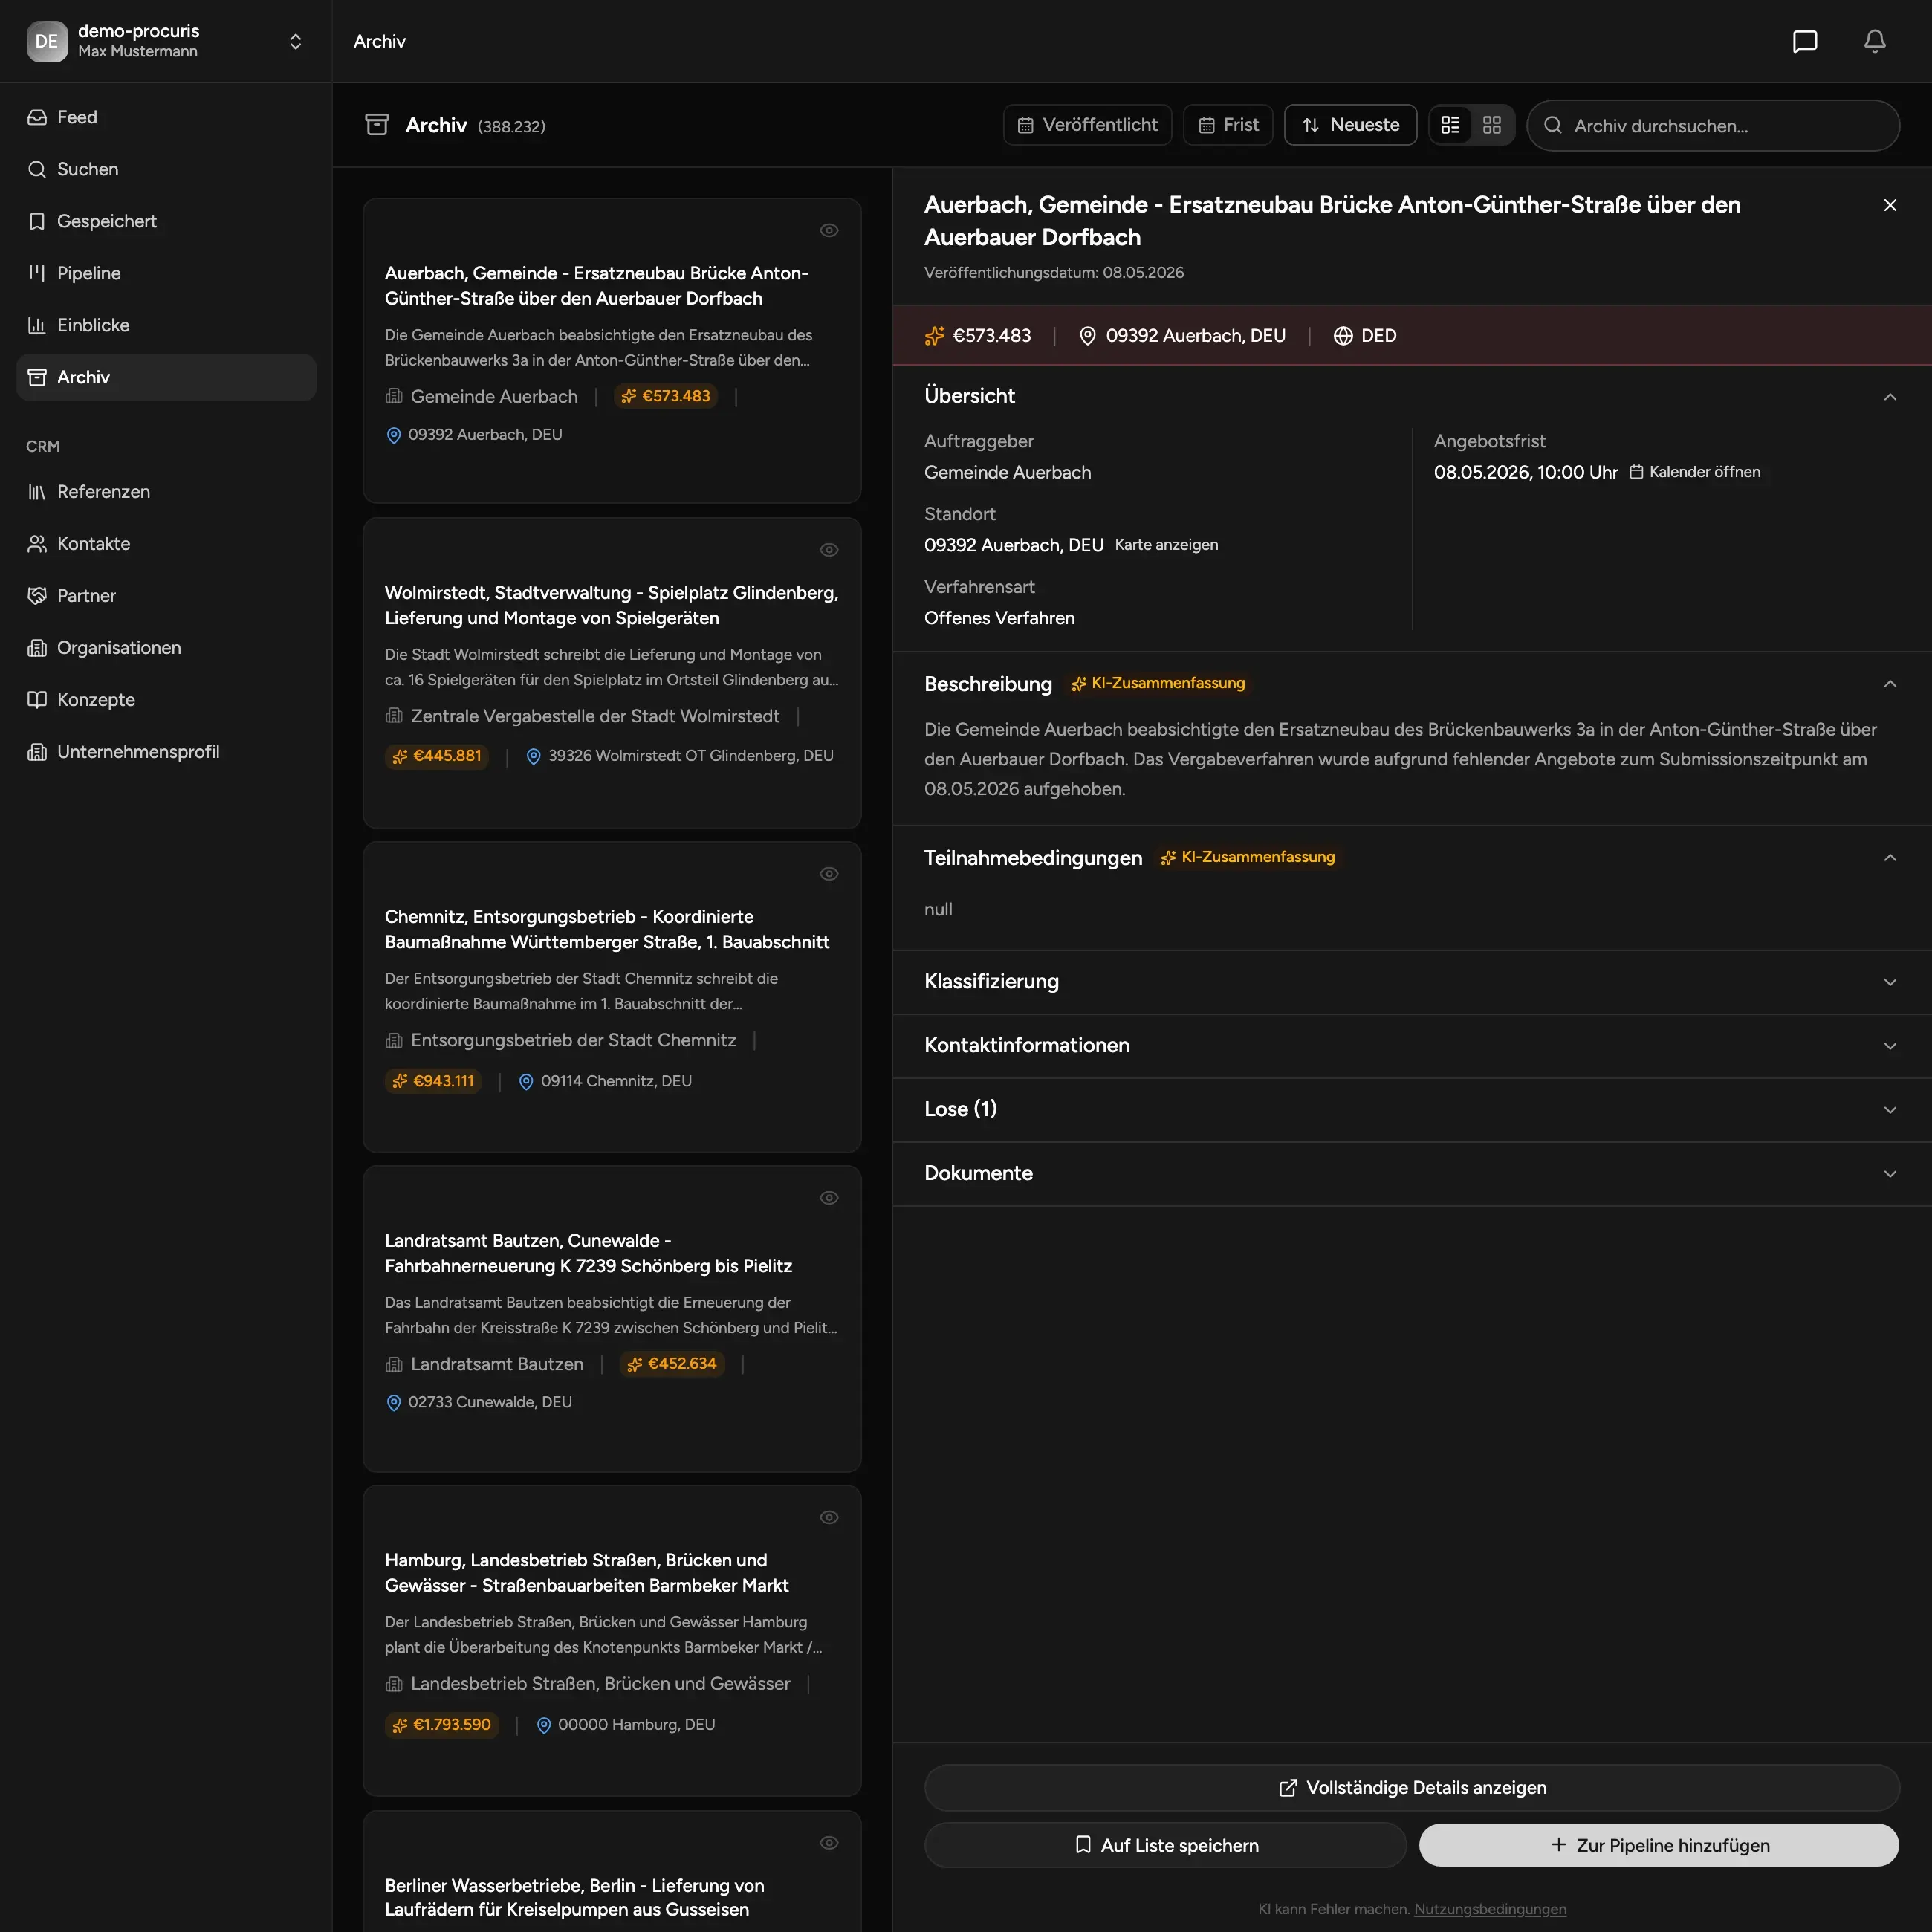Open the Neueste sort order menu
Image resolution: width=1932 pixels, height=1932 pixels.
click(x=1350, y=125)
